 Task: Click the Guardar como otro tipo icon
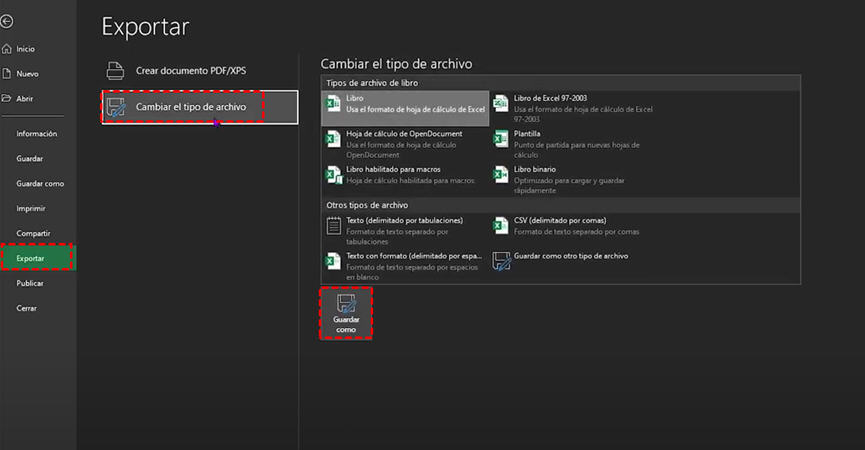click(501, 261)
